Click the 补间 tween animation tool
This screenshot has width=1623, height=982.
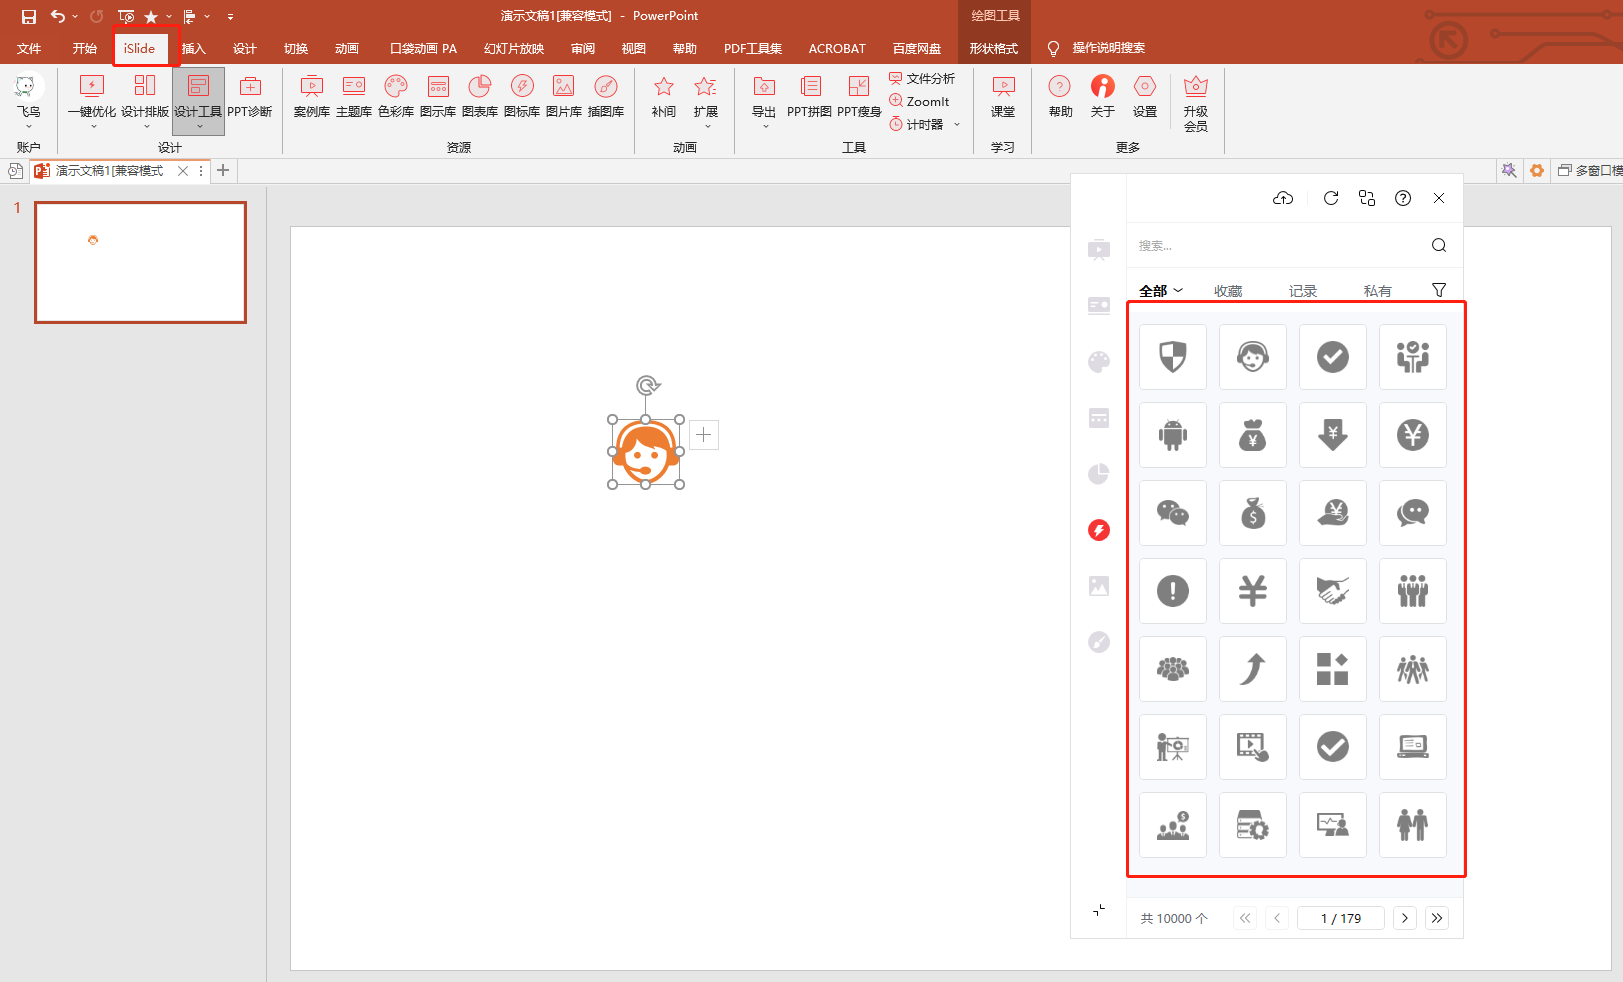click(664, 97)
